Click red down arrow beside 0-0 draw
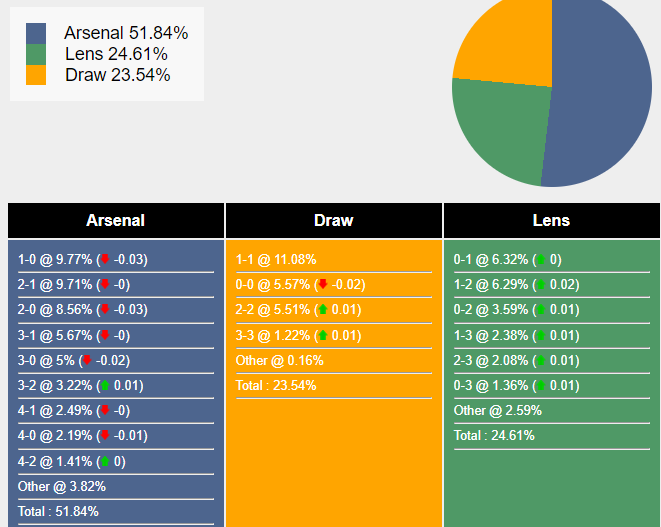The image size is (661, 527). point(322,285)
